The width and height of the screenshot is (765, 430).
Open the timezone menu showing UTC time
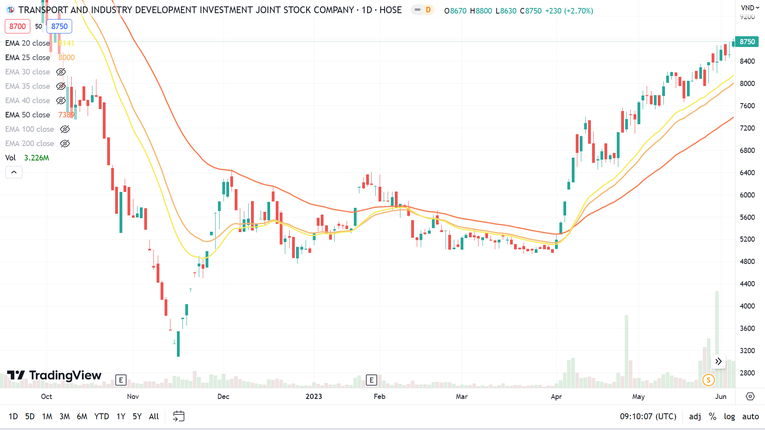pyautogui.click(x=647, y=416)
